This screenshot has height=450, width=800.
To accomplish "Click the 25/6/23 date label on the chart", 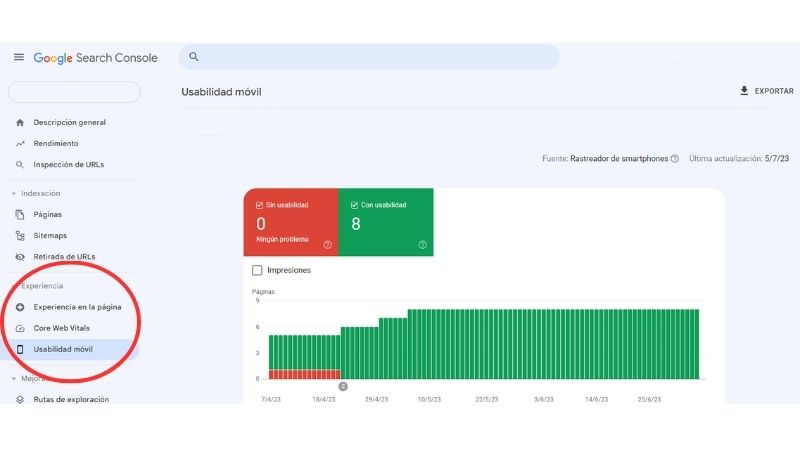I will pyautogui.click(x=649, y=399).
